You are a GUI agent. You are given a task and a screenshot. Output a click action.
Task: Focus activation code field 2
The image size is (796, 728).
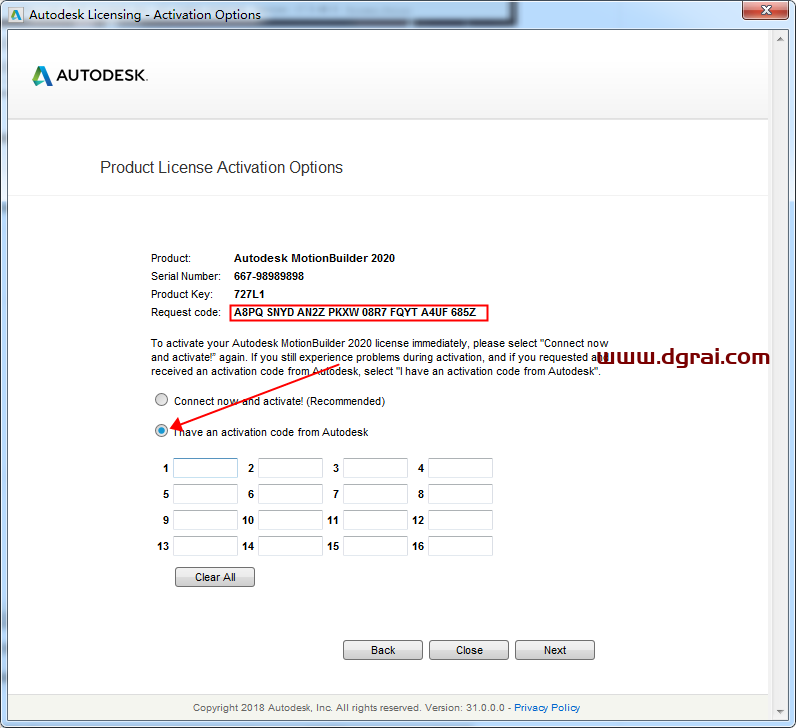290,468
